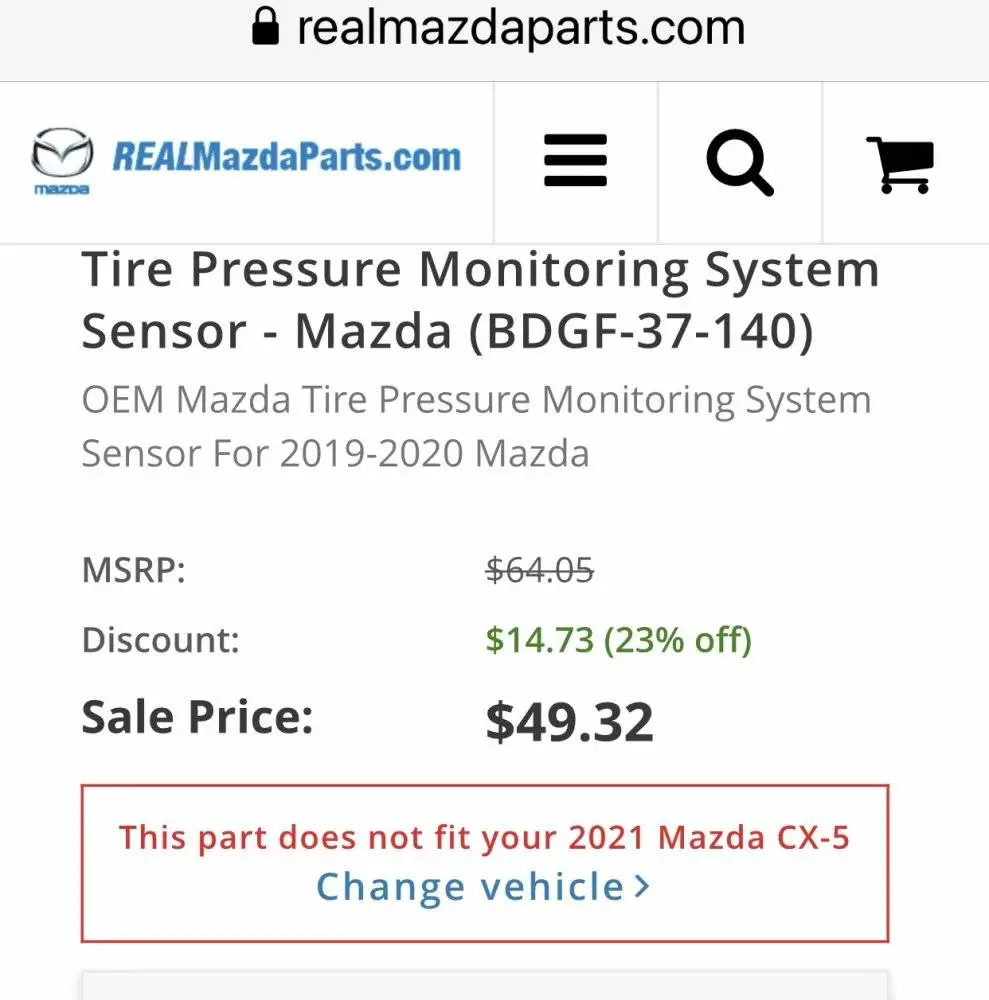Open search with the magnifying glass icon
This screenshot has width=989, height=1000.
point(739,162)
